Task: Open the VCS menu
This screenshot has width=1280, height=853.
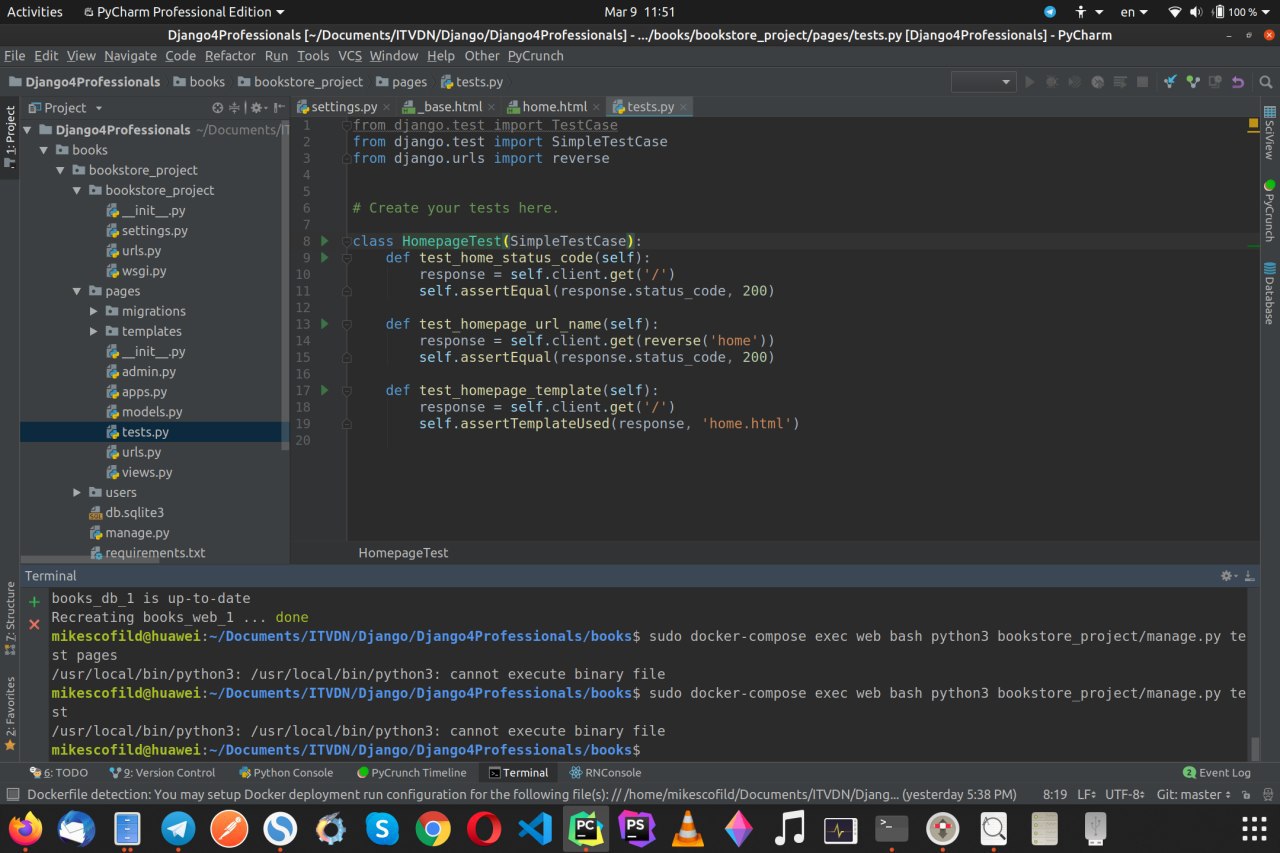Action: tap(349, 56)
